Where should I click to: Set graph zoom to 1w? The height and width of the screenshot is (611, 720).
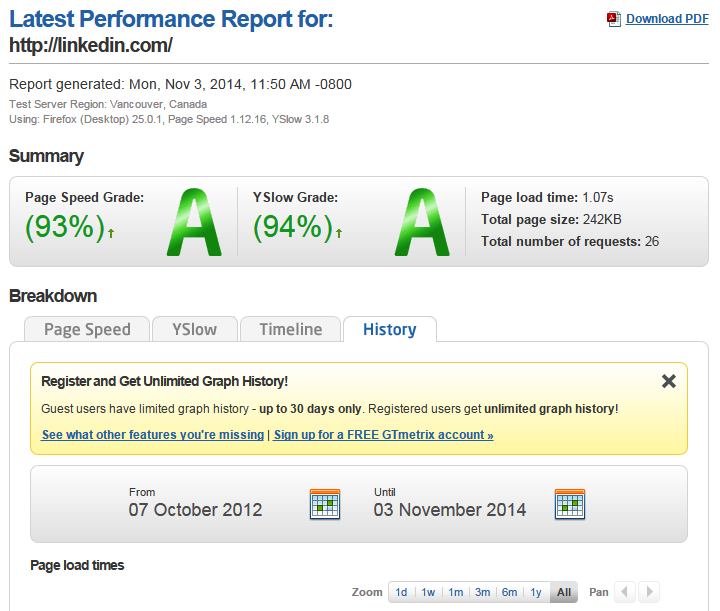click(x=428, y=592)
